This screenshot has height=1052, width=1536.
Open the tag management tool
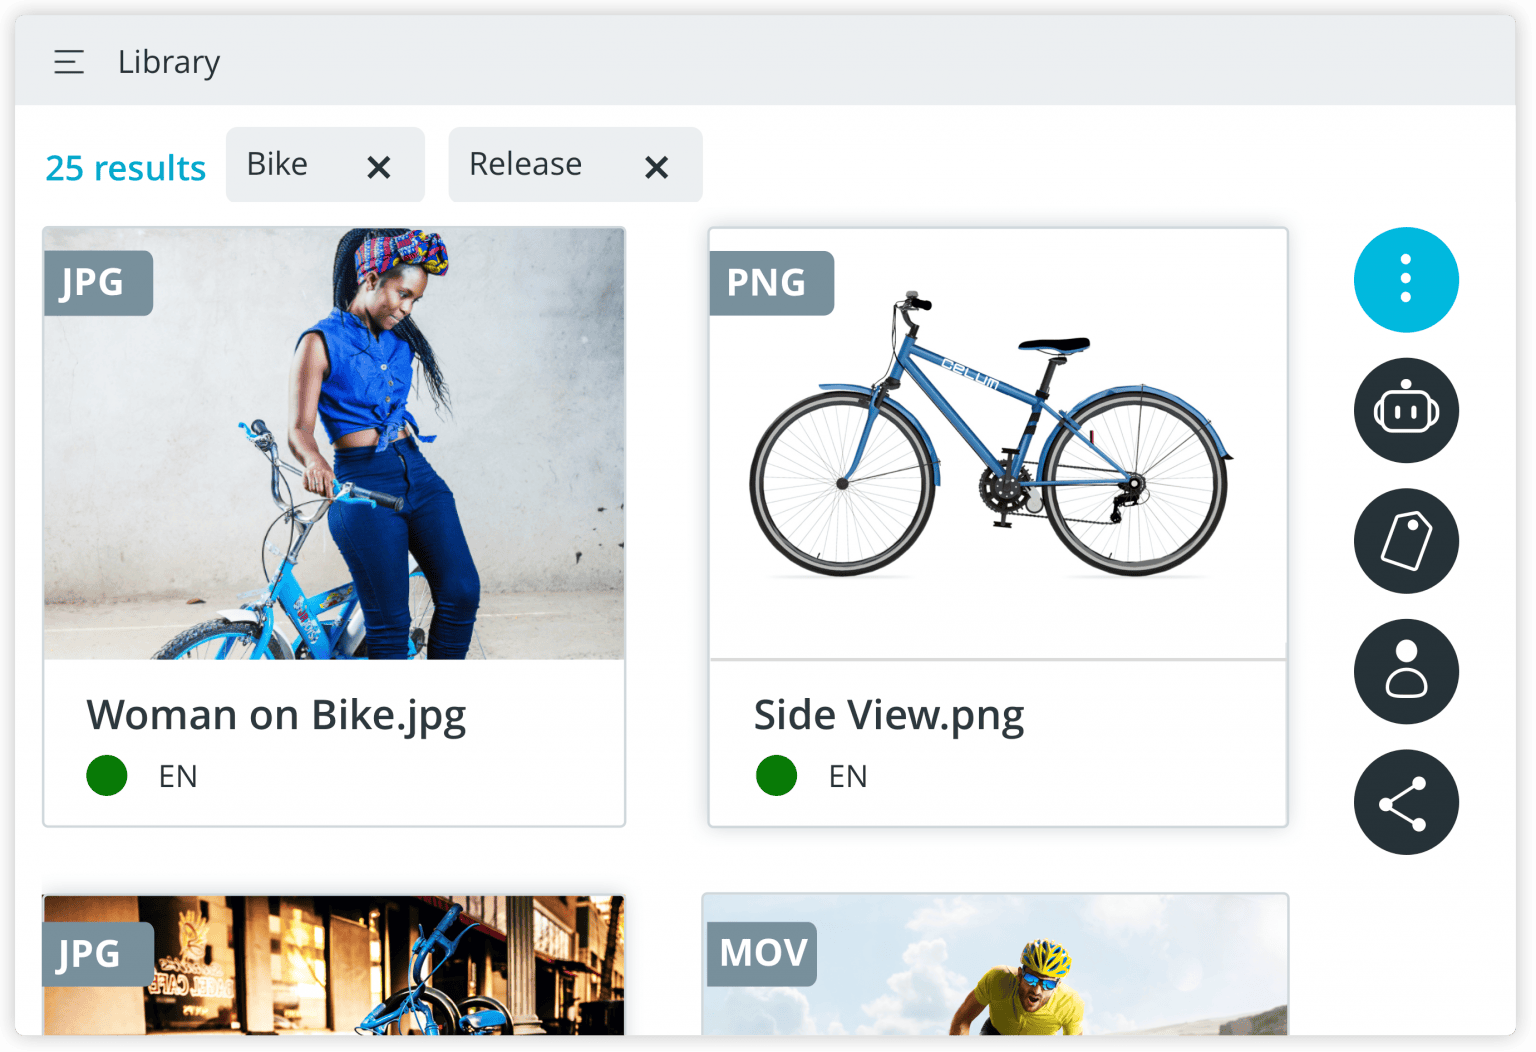point(1406,541)
